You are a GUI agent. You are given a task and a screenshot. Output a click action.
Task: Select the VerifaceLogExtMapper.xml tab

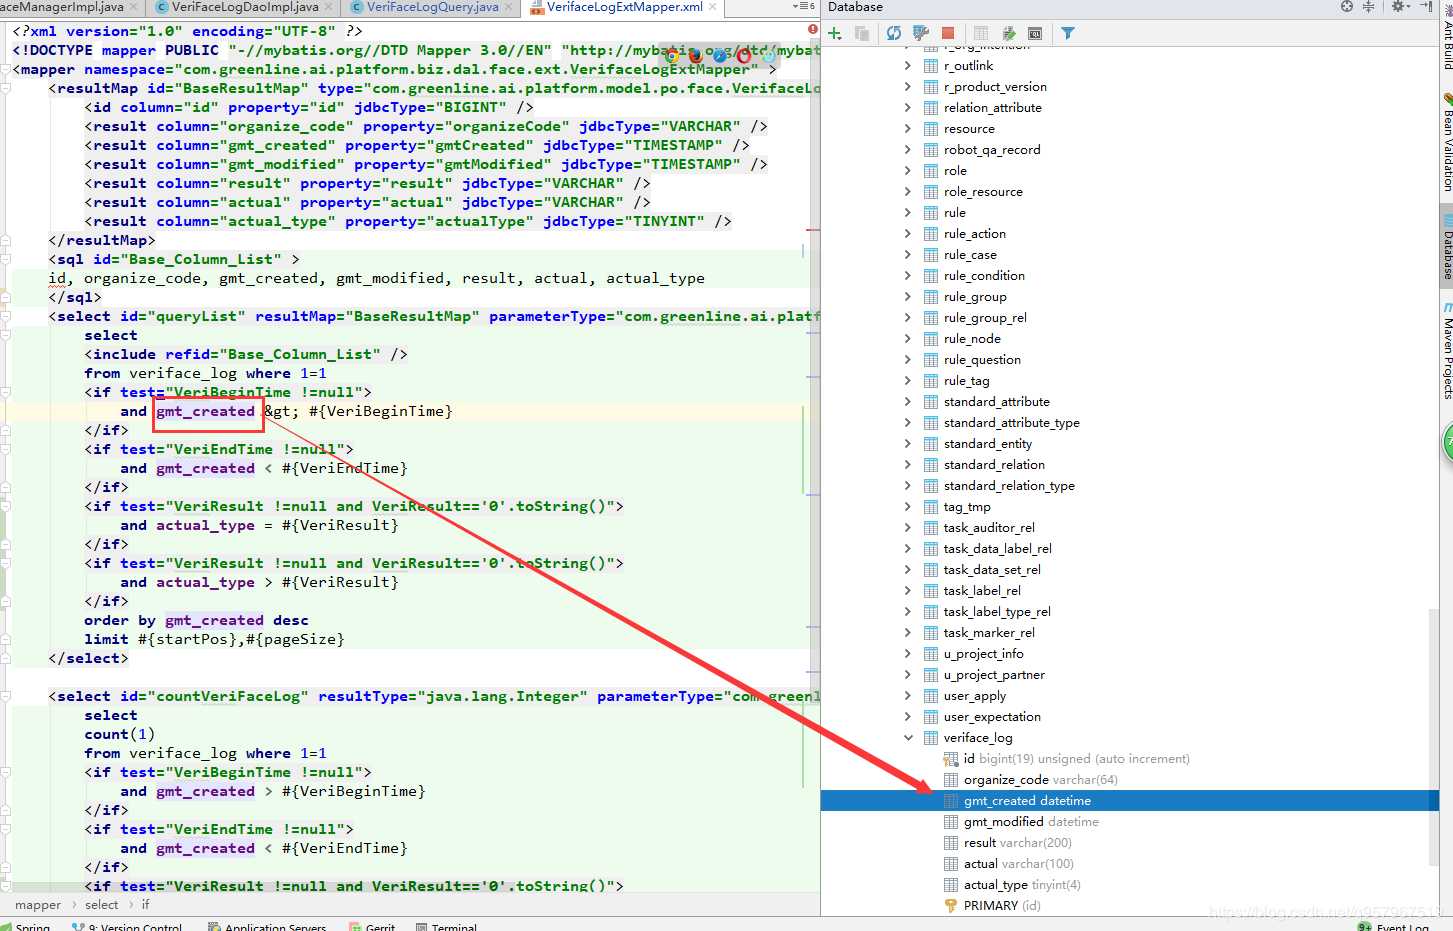(624, 7)
